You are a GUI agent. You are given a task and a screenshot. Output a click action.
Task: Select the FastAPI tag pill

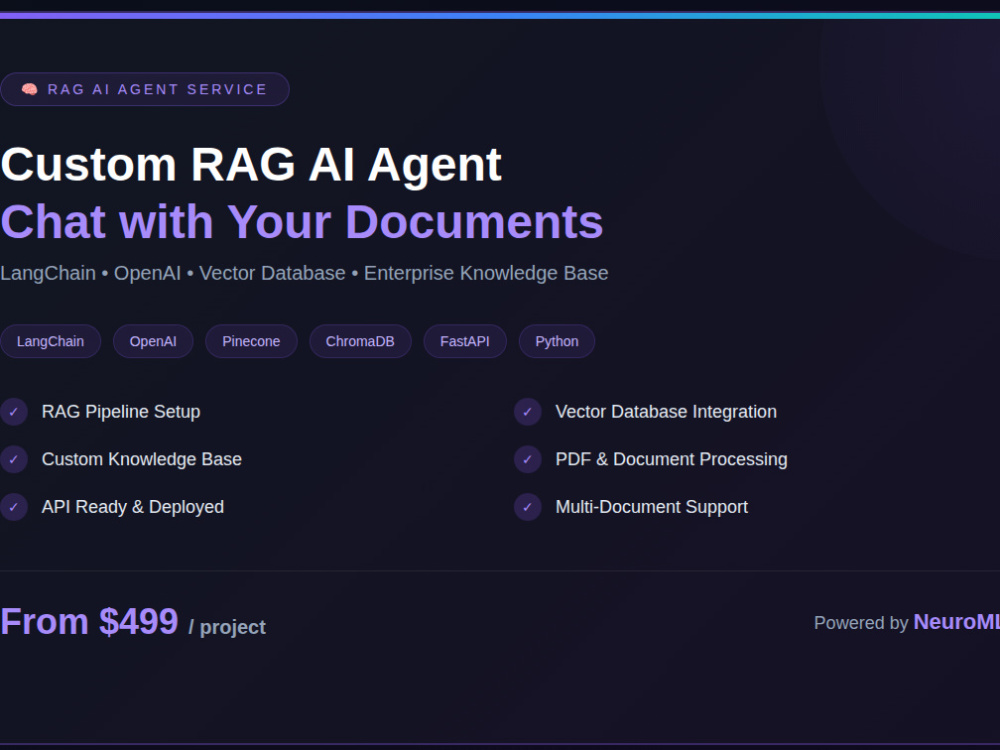(x=465, y=341)
